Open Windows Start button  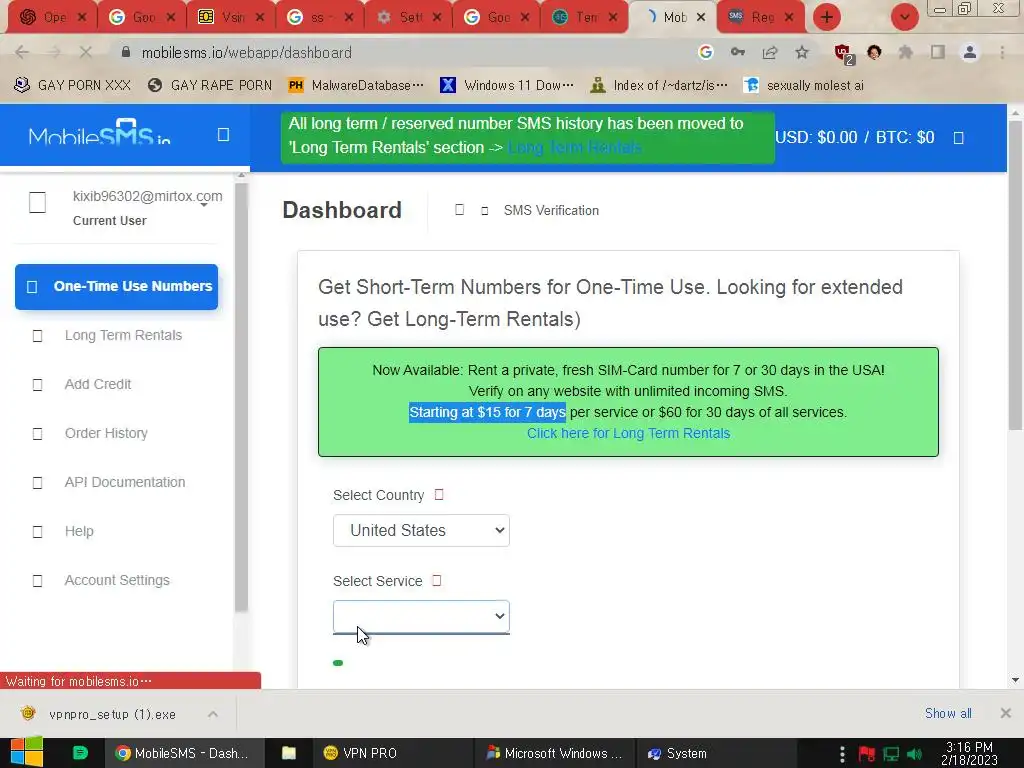[x=26, y=752]
